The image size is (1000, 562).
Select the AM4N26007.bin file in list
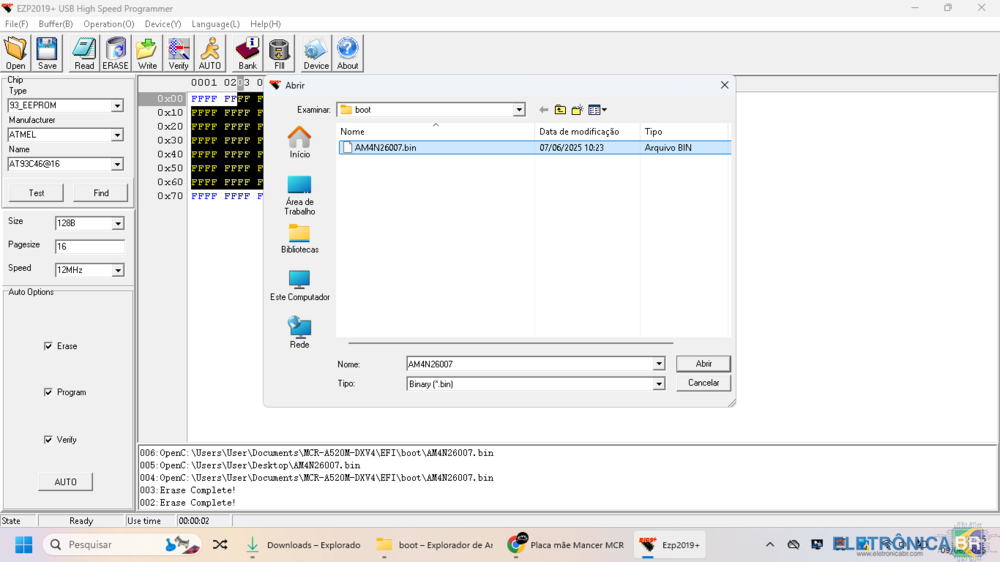pyautogui.click(x=385, y=148)
